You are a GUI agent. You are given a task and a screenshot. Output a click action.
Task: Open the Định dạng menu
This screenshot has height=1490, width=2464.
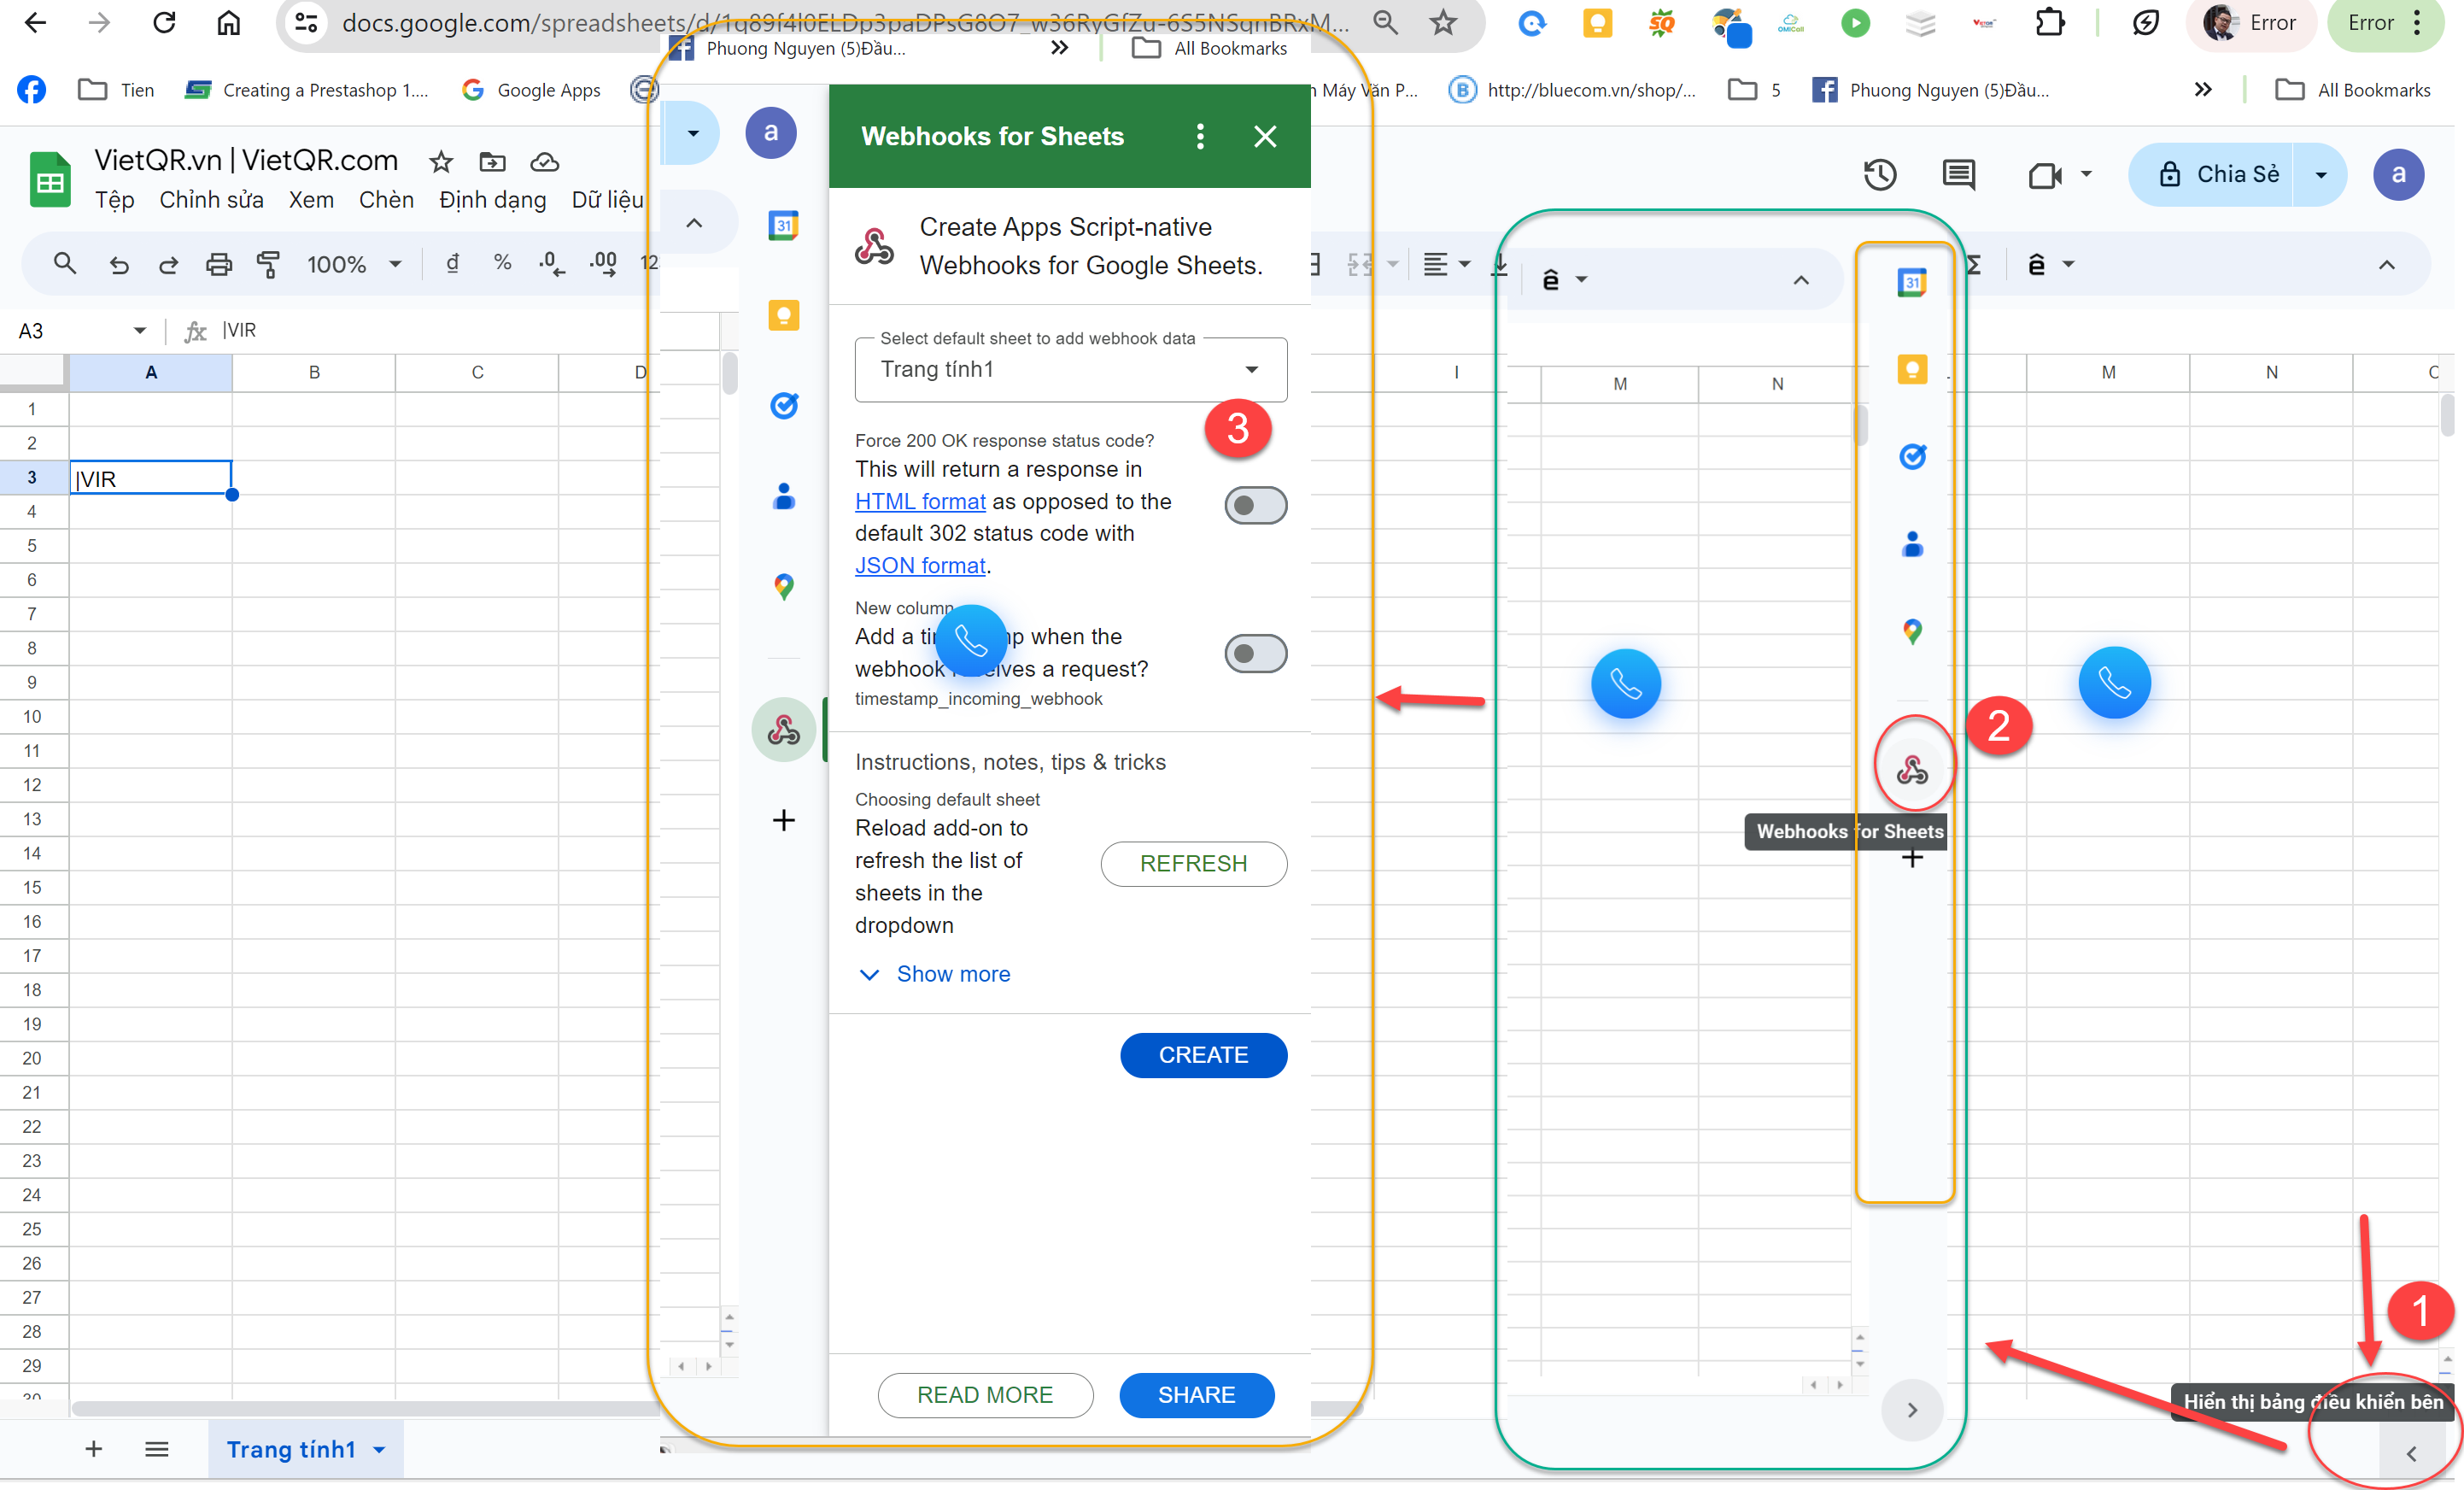492,200
